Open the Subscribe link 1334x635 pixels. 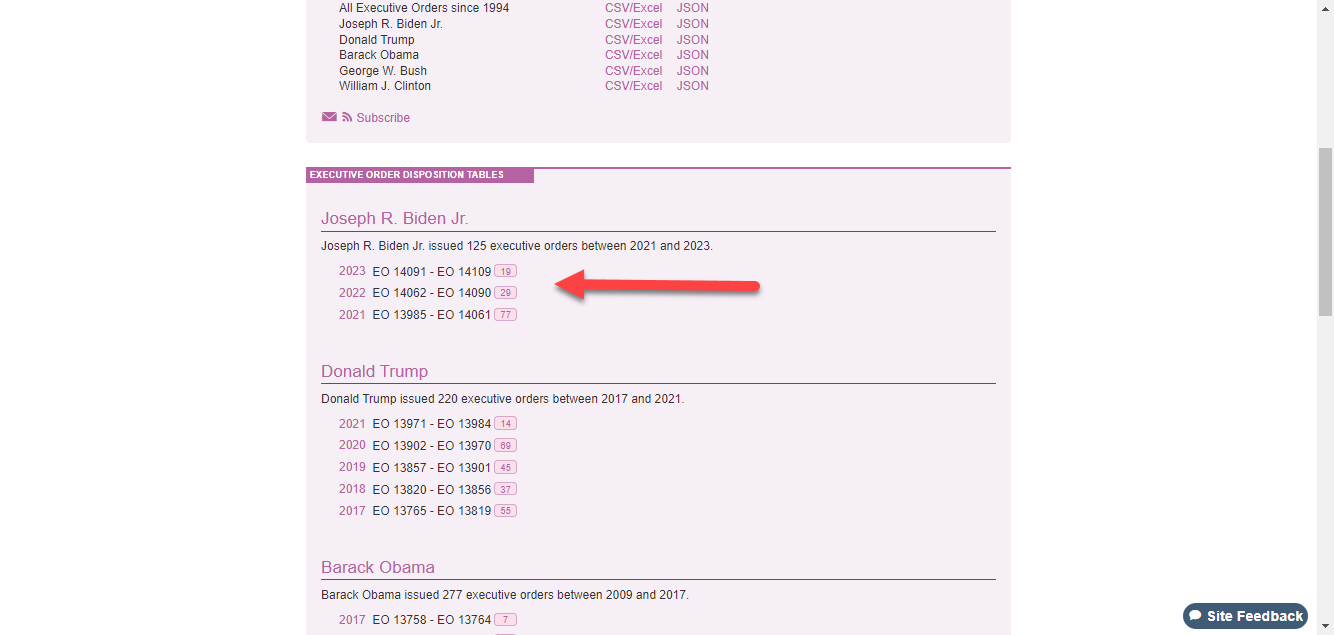383,118
